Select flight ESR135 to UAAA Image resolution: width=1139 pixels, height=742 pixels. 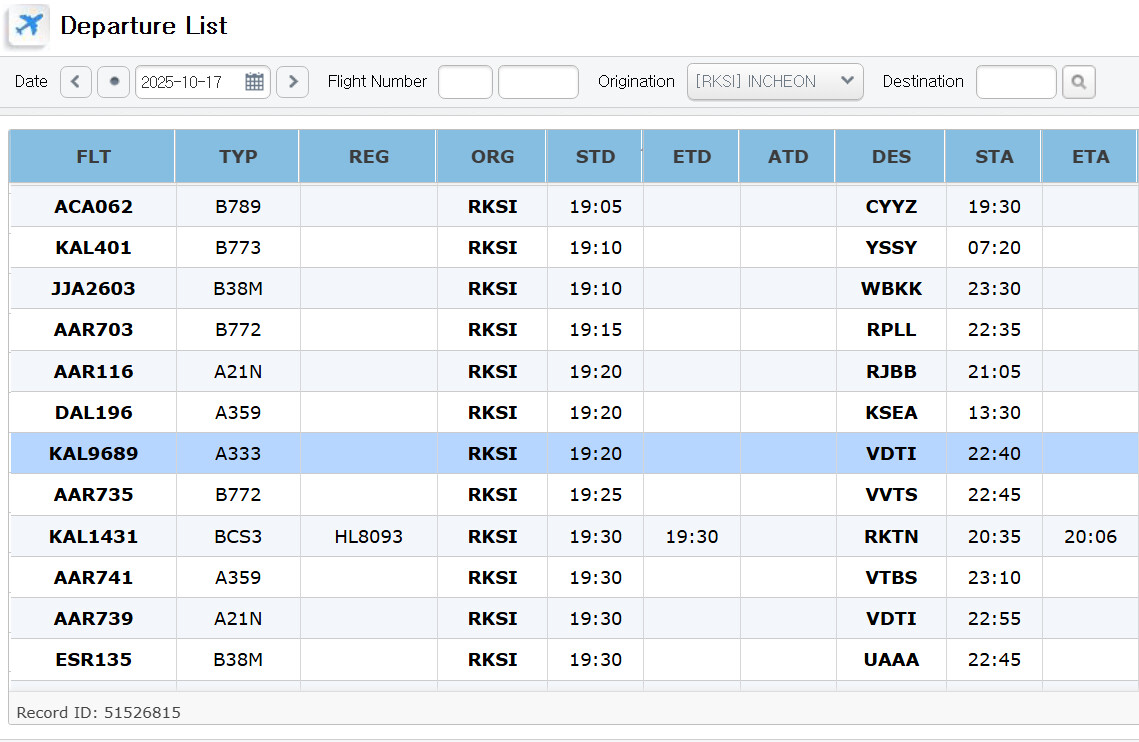pos(94,659)
